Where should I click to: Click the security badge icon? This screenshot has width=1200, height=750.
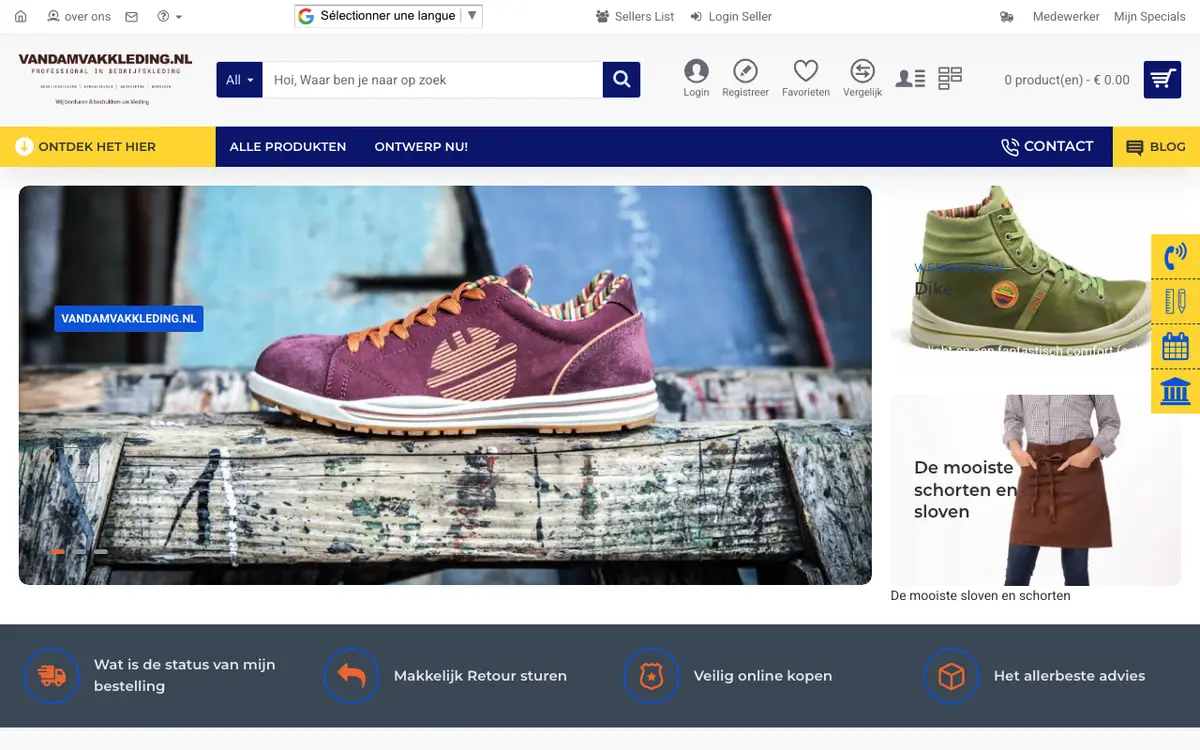pyautogui.click(x=651, y=676)
